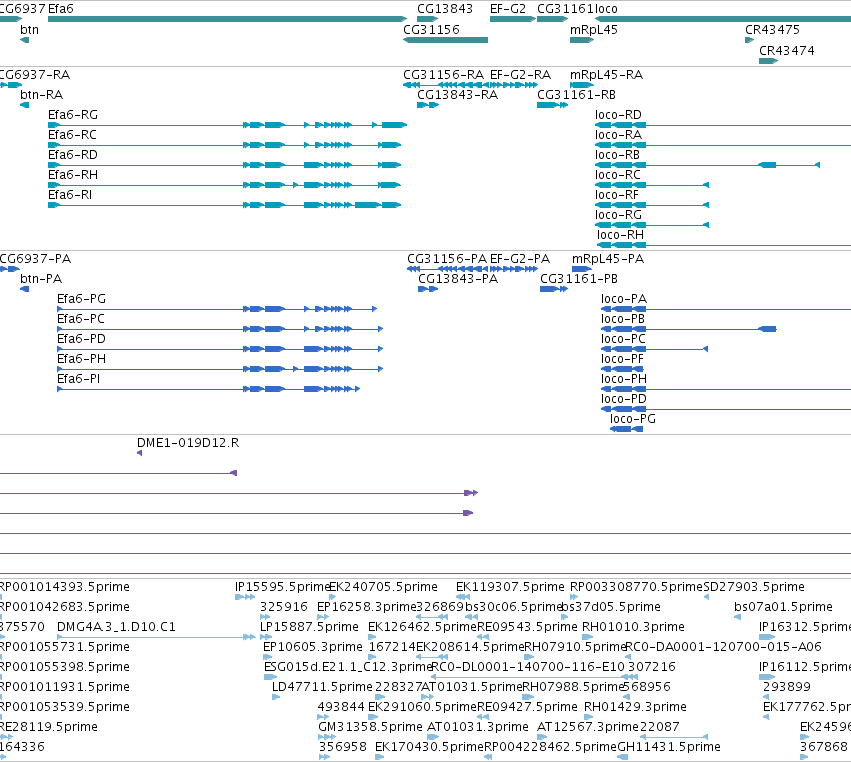Image resolution: width=851 pixels, height=762 pixels.
Task: Click transcript loco-RF label
Action: click(617, 195)
